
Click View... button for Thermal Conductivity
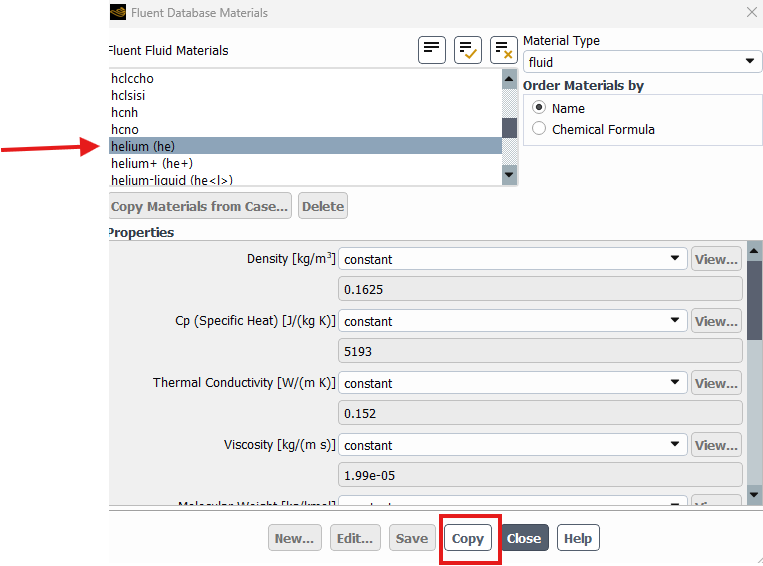point(716,383)
